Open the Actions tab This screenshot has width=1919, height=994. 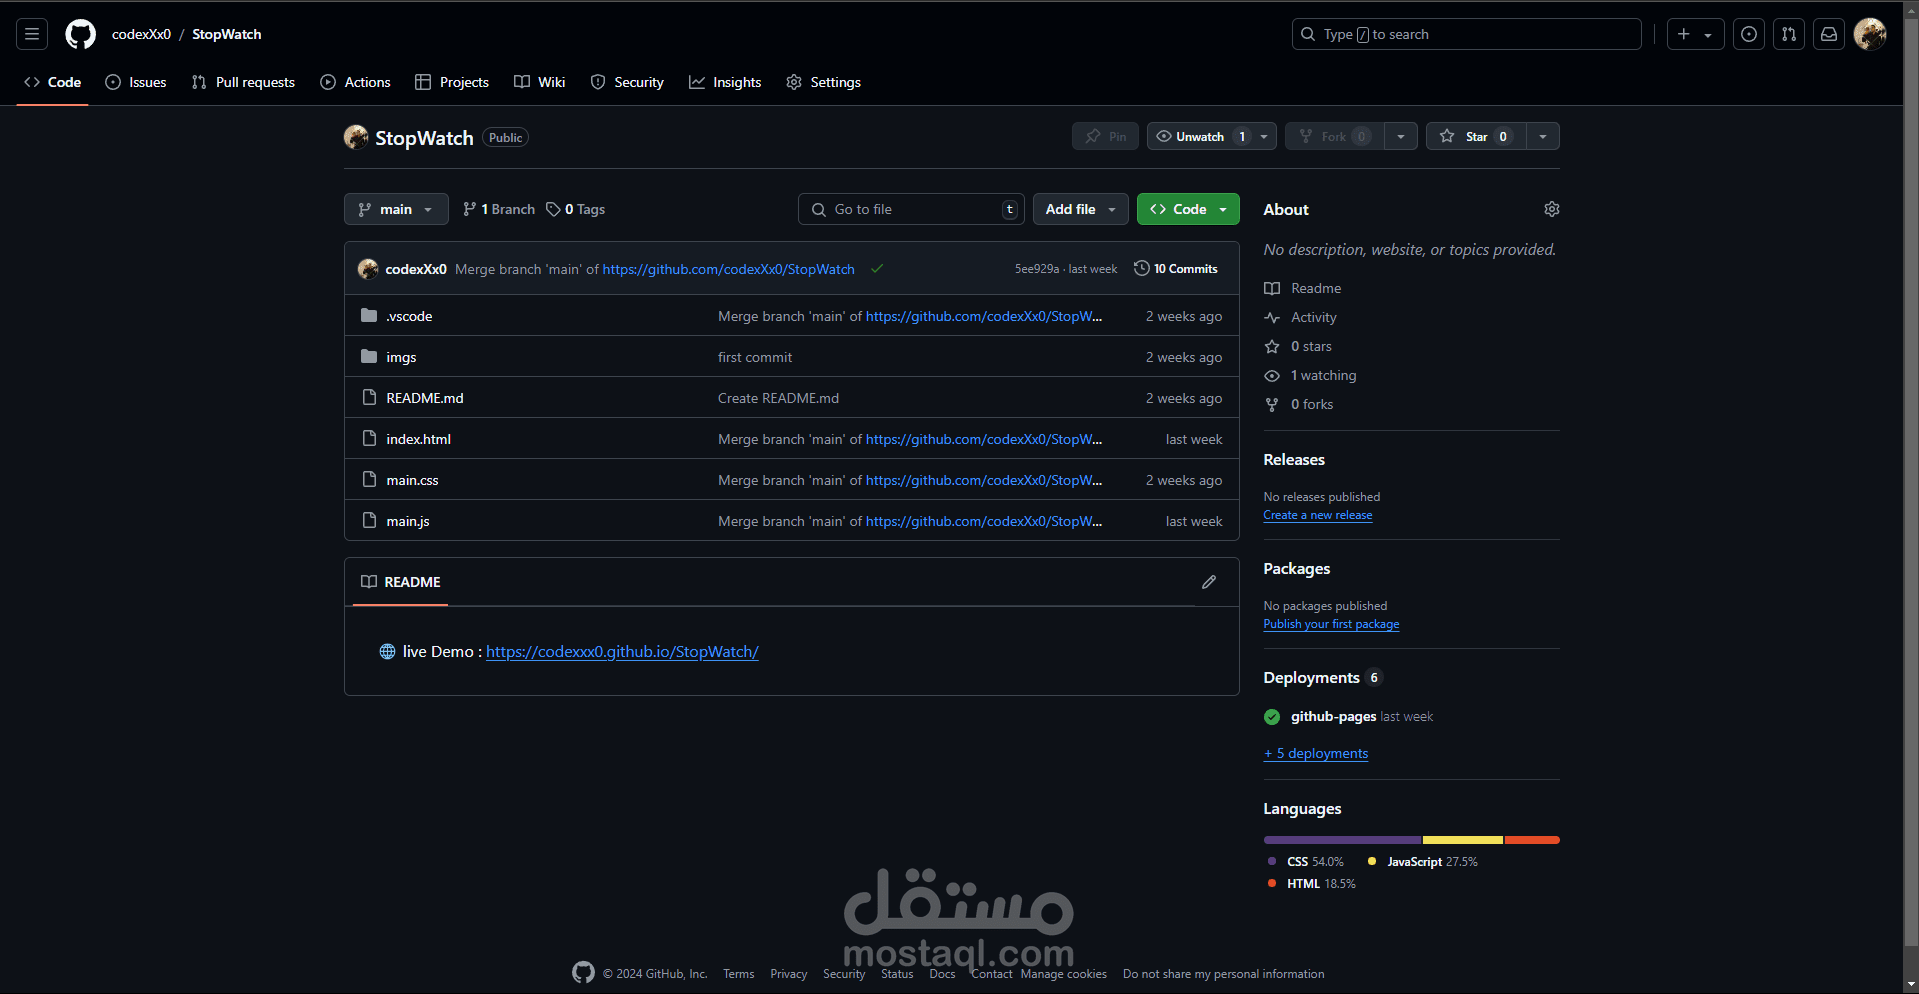point(355,82)
